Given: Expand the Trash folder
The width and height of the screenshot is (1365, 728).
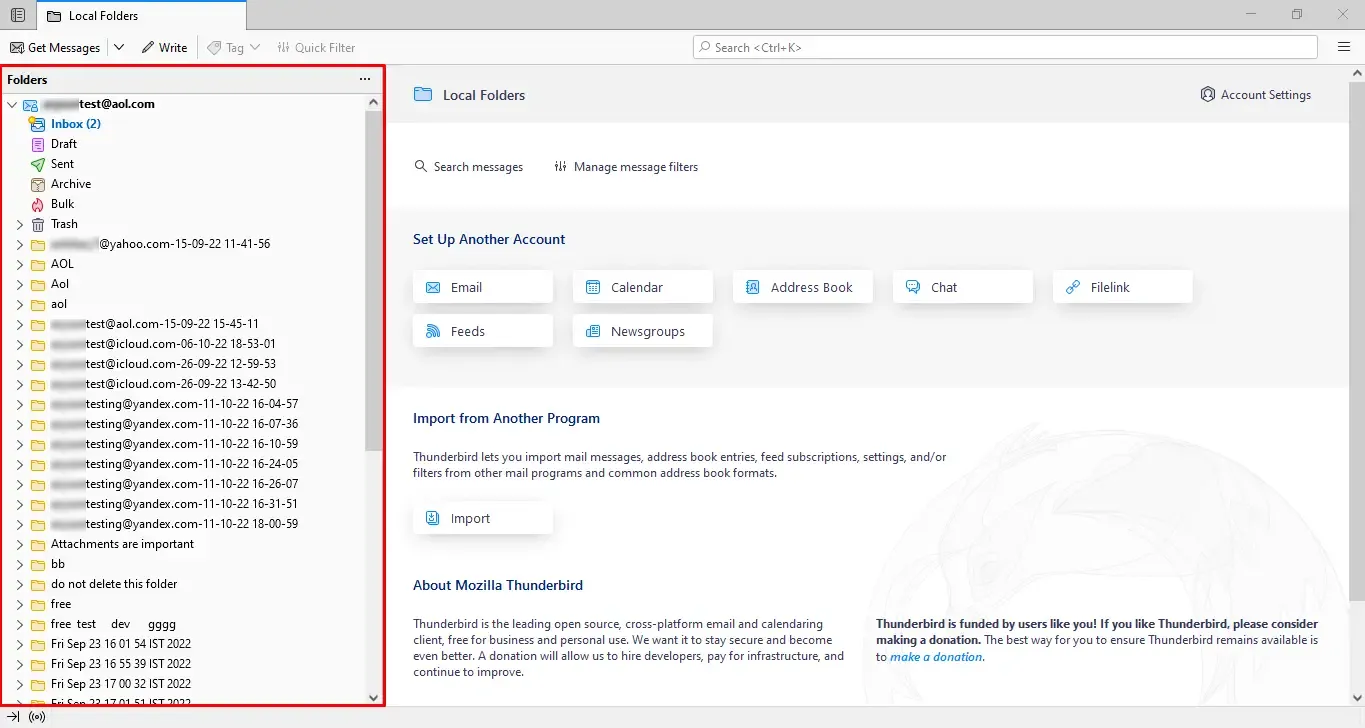Looking at the screenshot, I should (x=20, y=224).
